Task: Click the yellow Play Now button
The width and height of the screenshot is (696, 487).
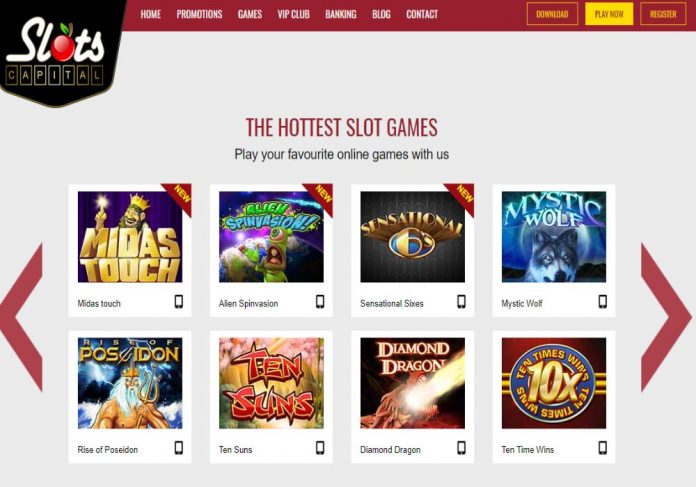Action: (609, 14)
